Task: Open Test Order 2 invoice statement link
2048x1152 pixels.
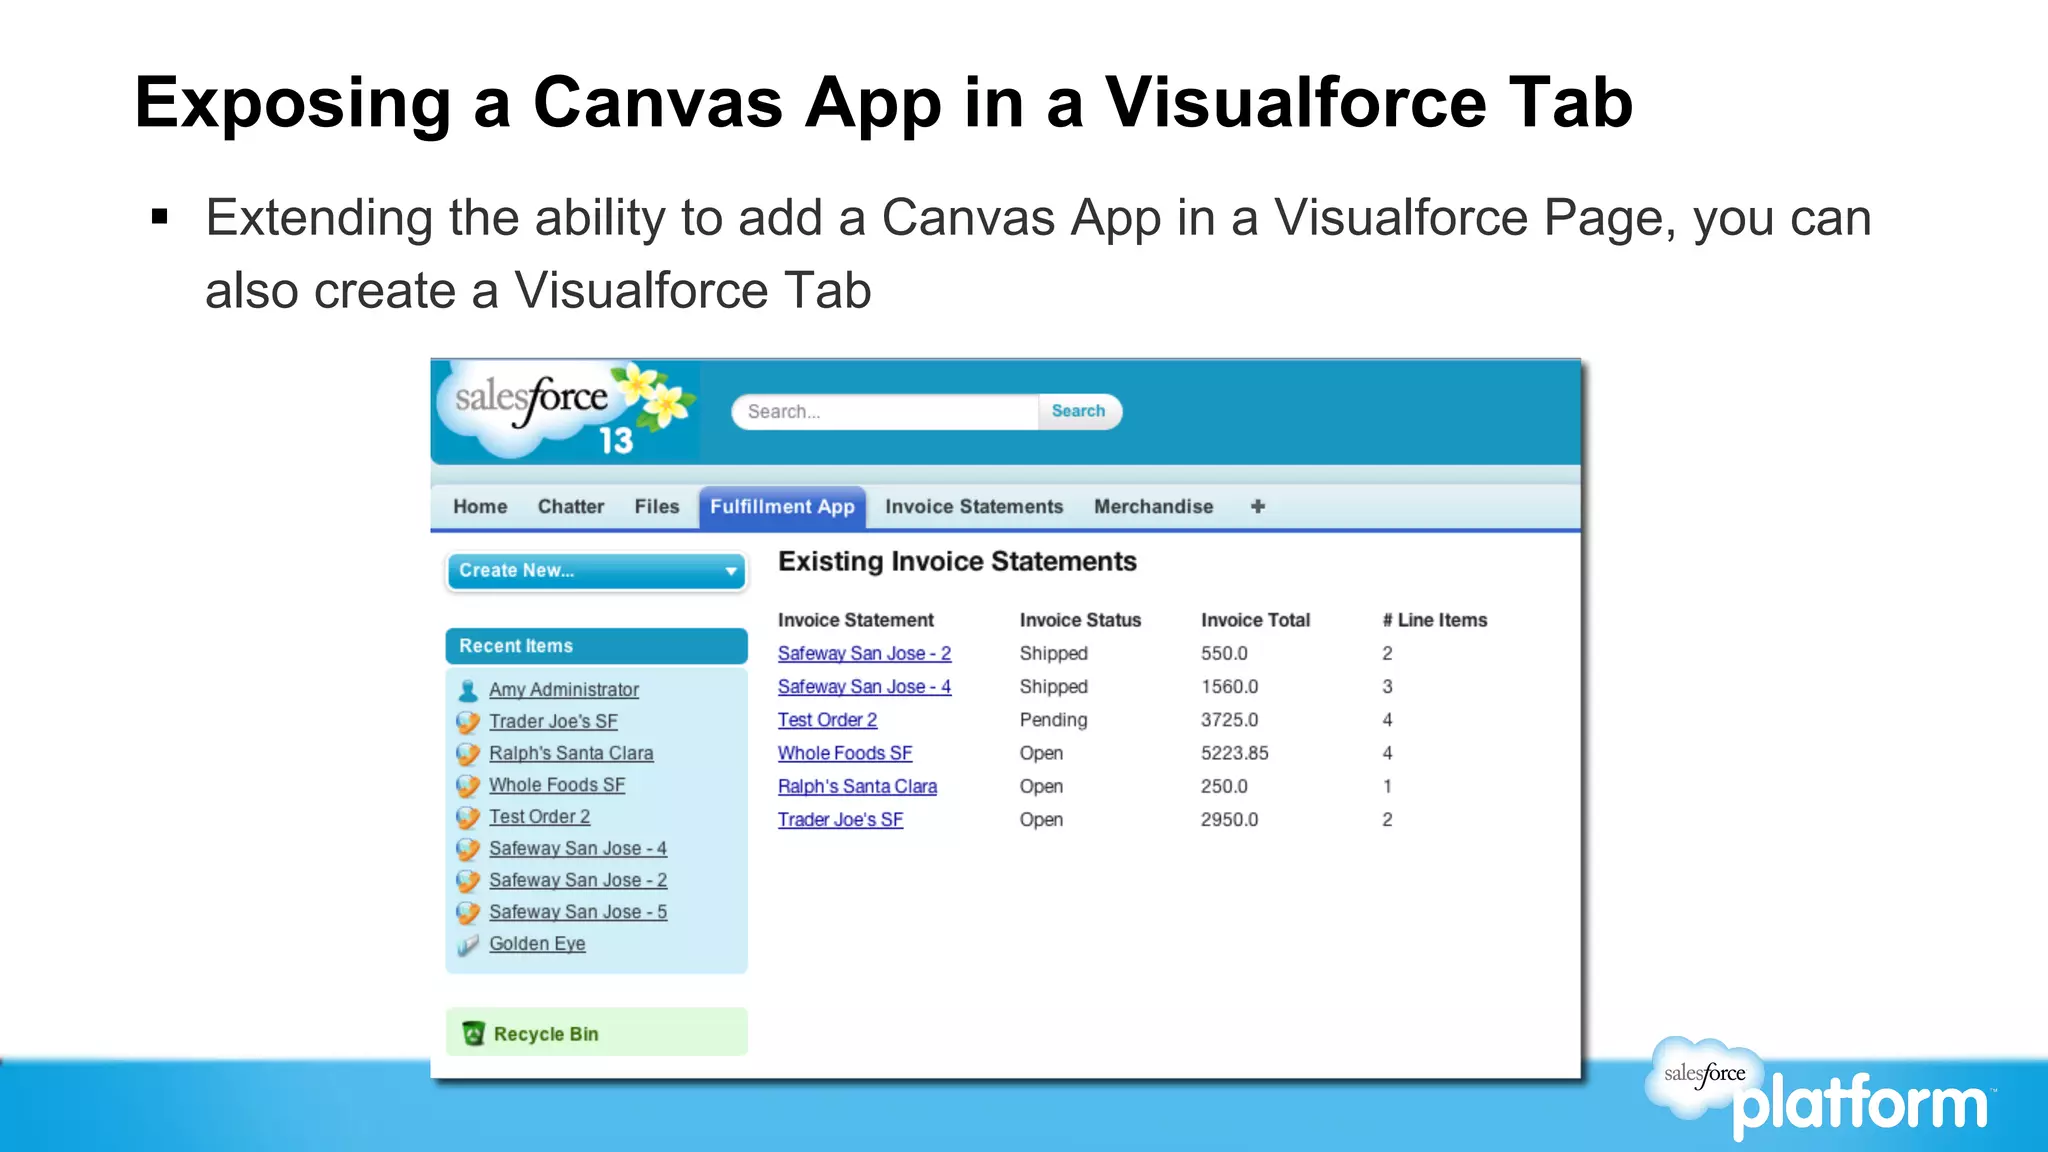Action: 827,720
